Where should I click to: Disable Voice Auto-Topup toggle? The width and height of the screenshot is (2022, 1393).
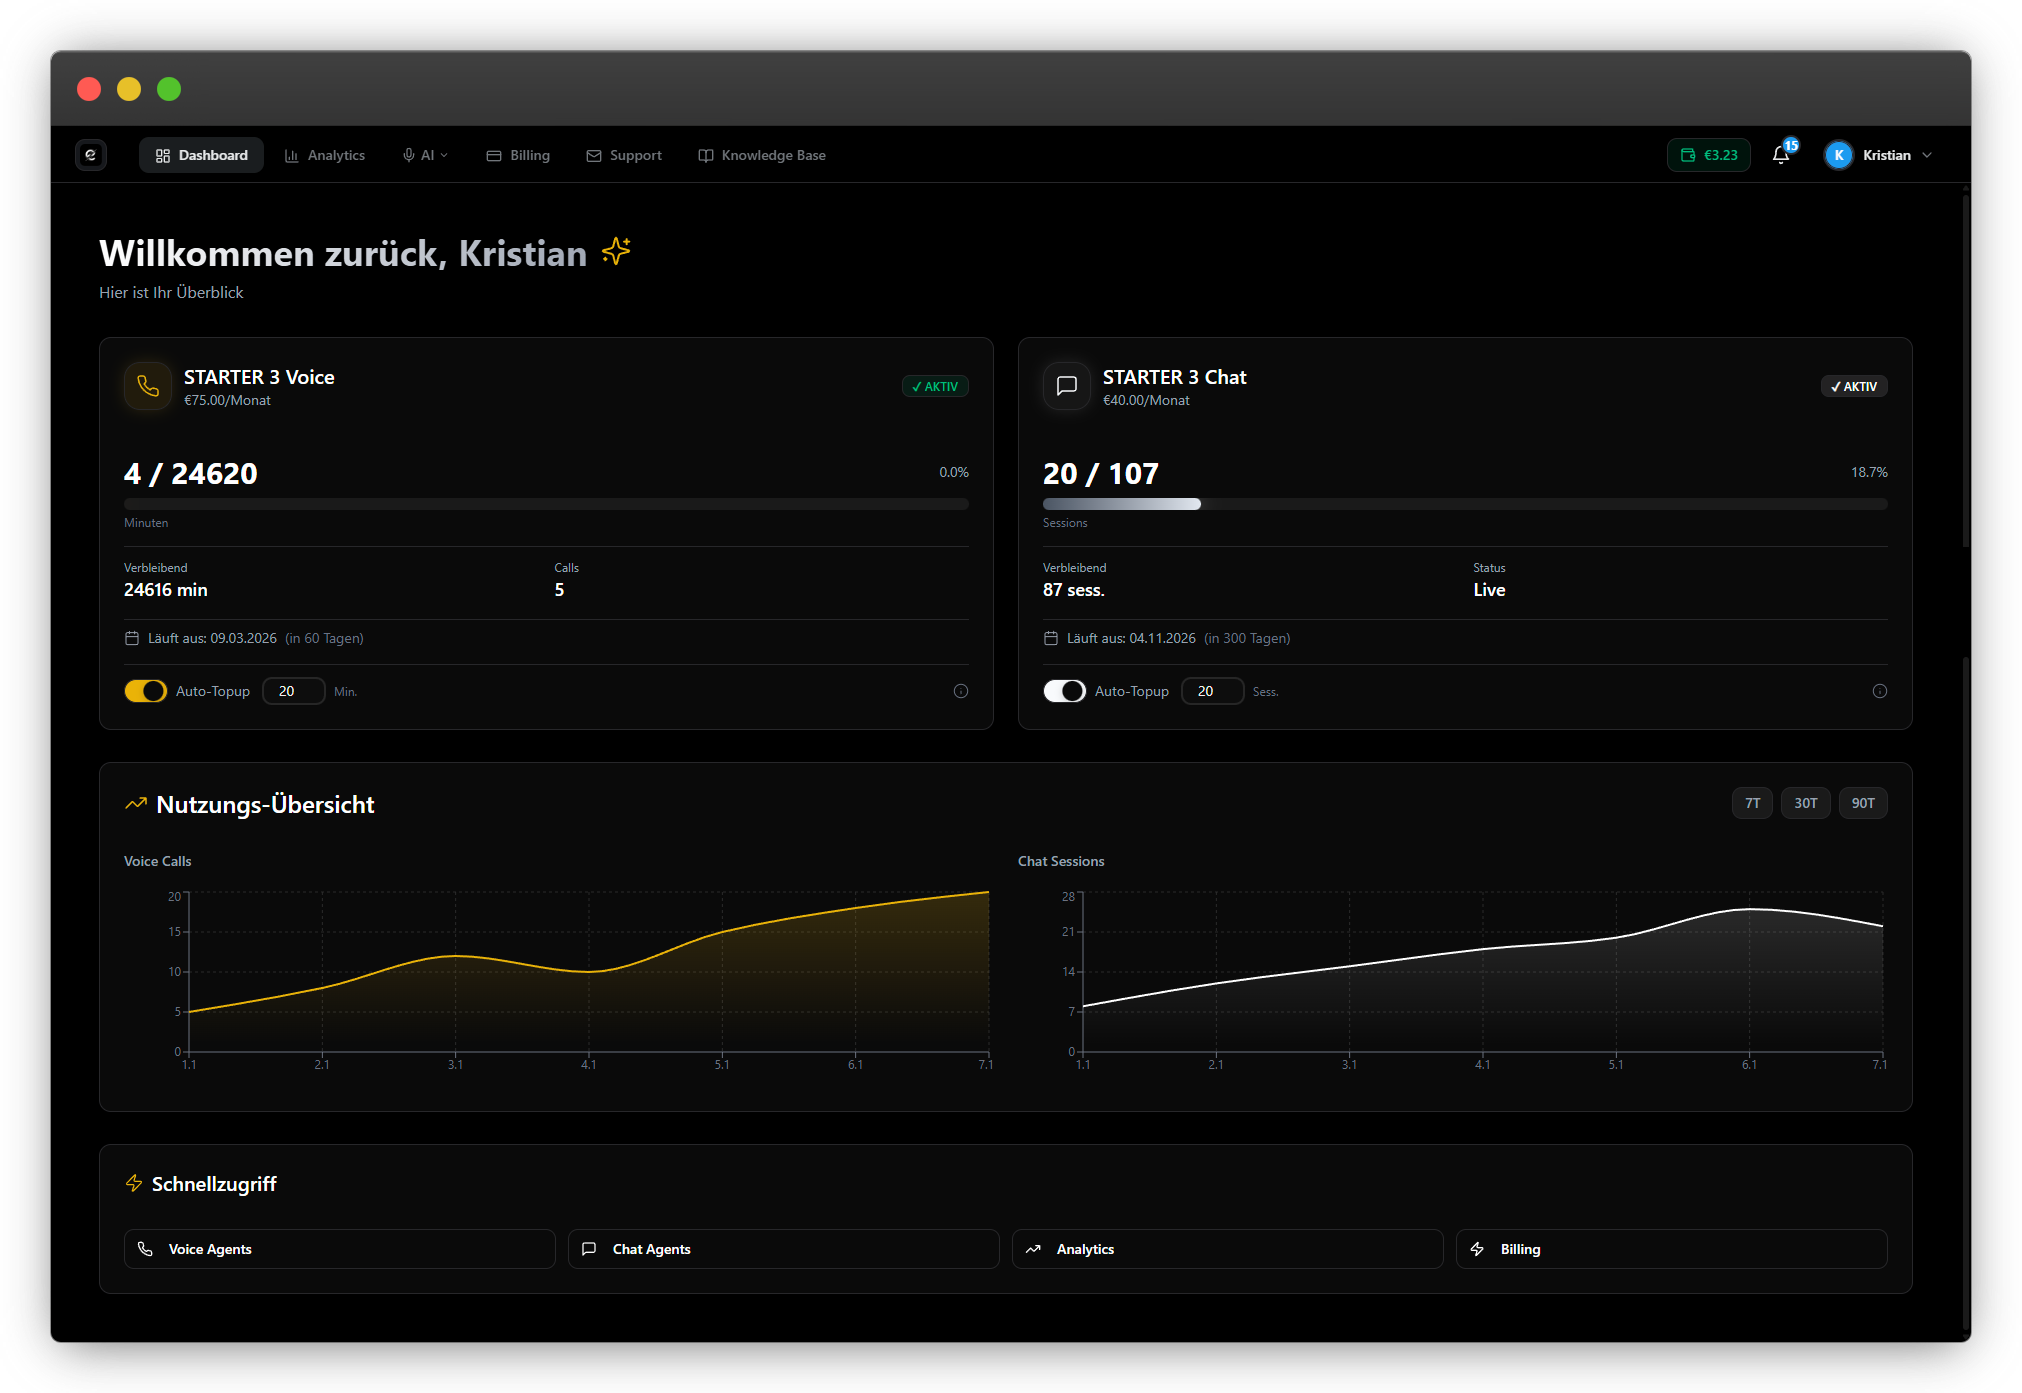(145, 691)
